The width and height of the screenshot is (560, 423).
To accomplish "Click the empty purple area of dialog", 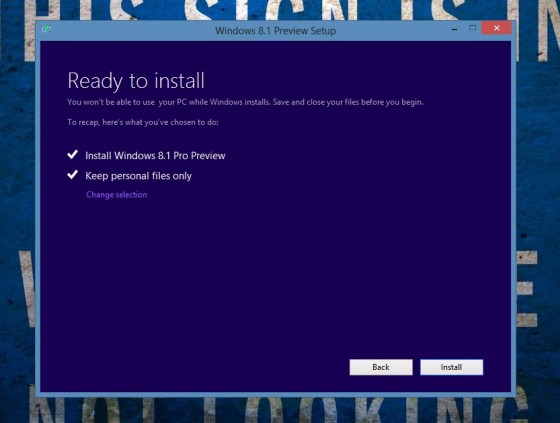I will pos(275,279).
